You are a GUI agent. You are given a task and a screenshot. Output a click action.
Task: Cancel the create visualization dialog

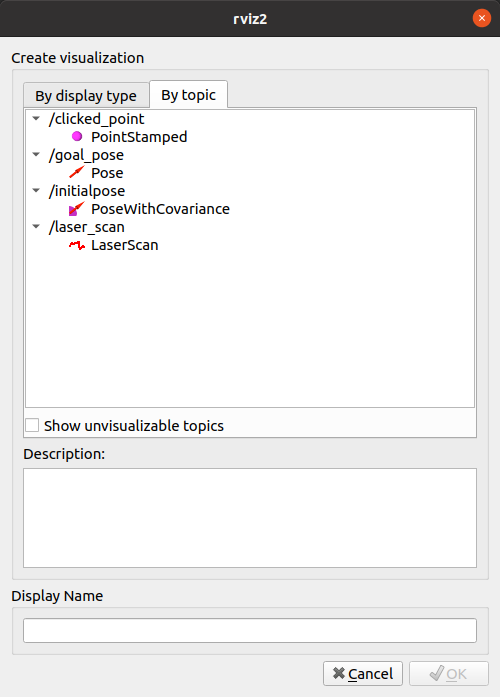tap(363, 673)
